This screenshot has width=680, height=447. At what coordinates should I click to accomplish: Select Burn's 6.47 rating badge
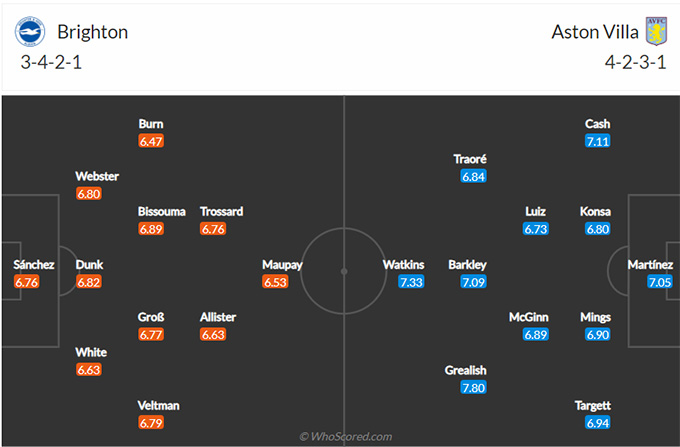[151, 141]
